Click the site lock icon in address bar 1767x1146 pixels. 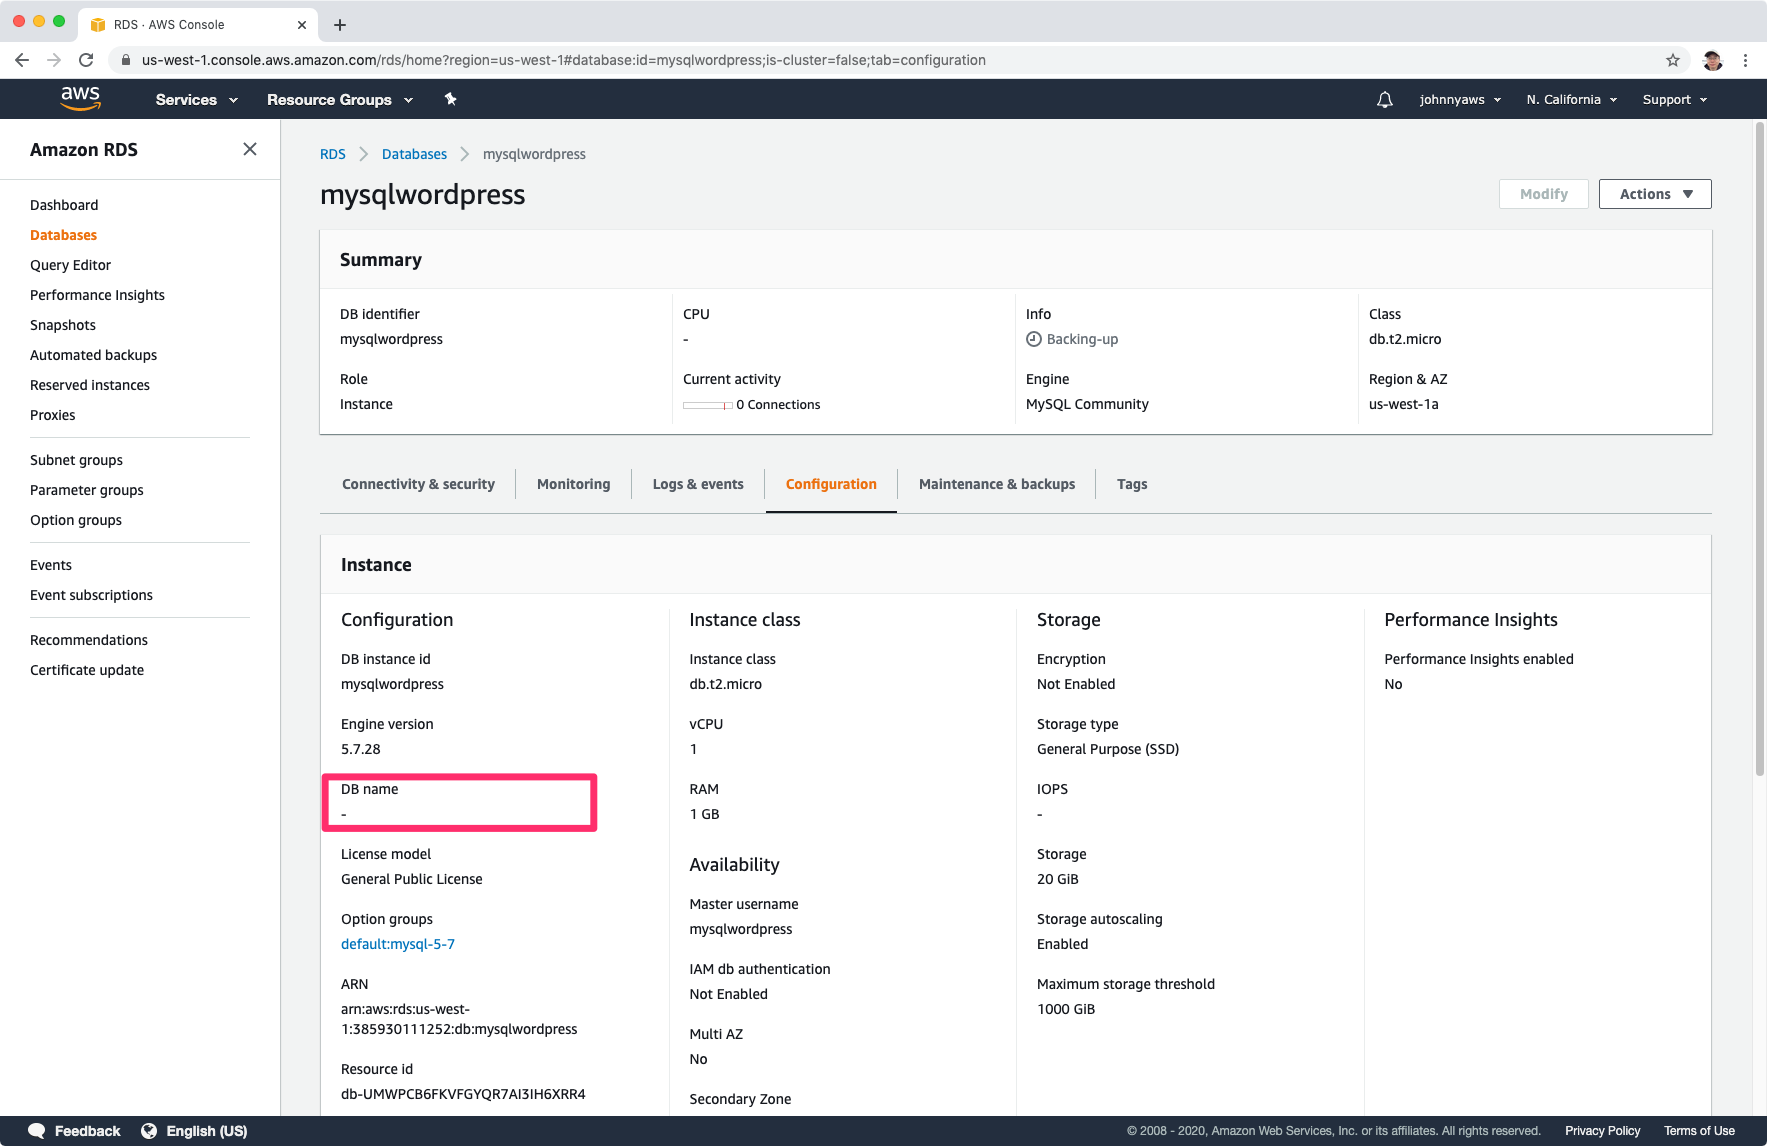[125, 60]
